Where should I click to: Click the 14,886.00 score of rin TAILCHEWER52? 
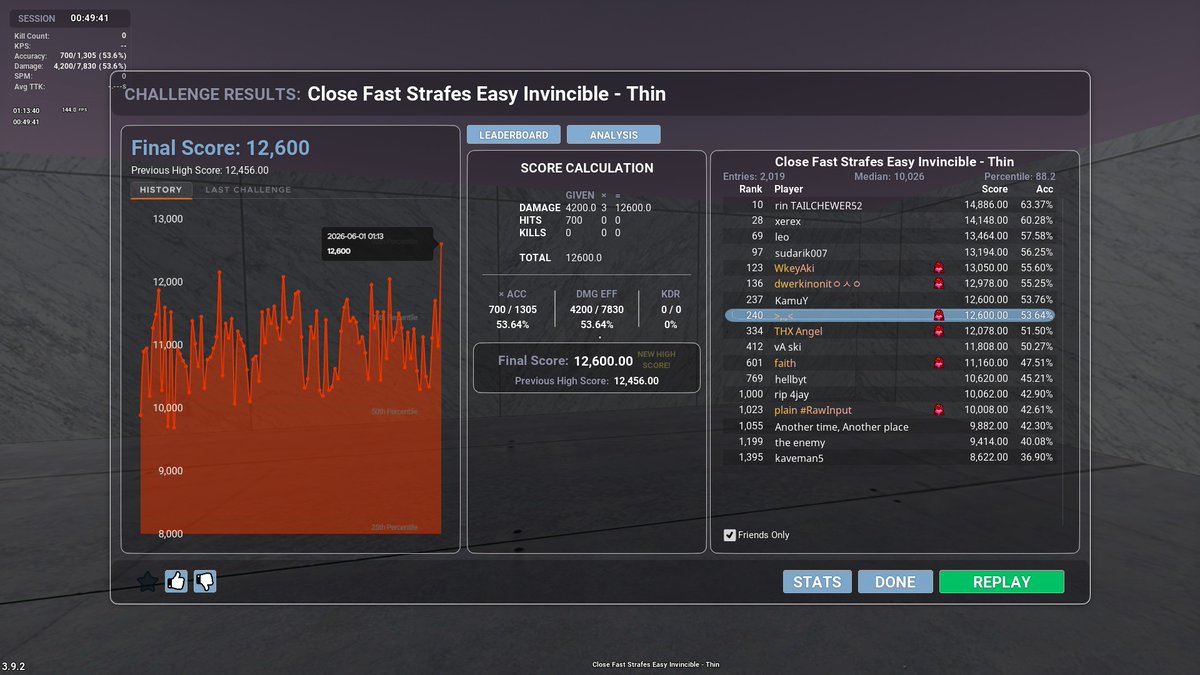pyautogui.click(x=986, y=205)
